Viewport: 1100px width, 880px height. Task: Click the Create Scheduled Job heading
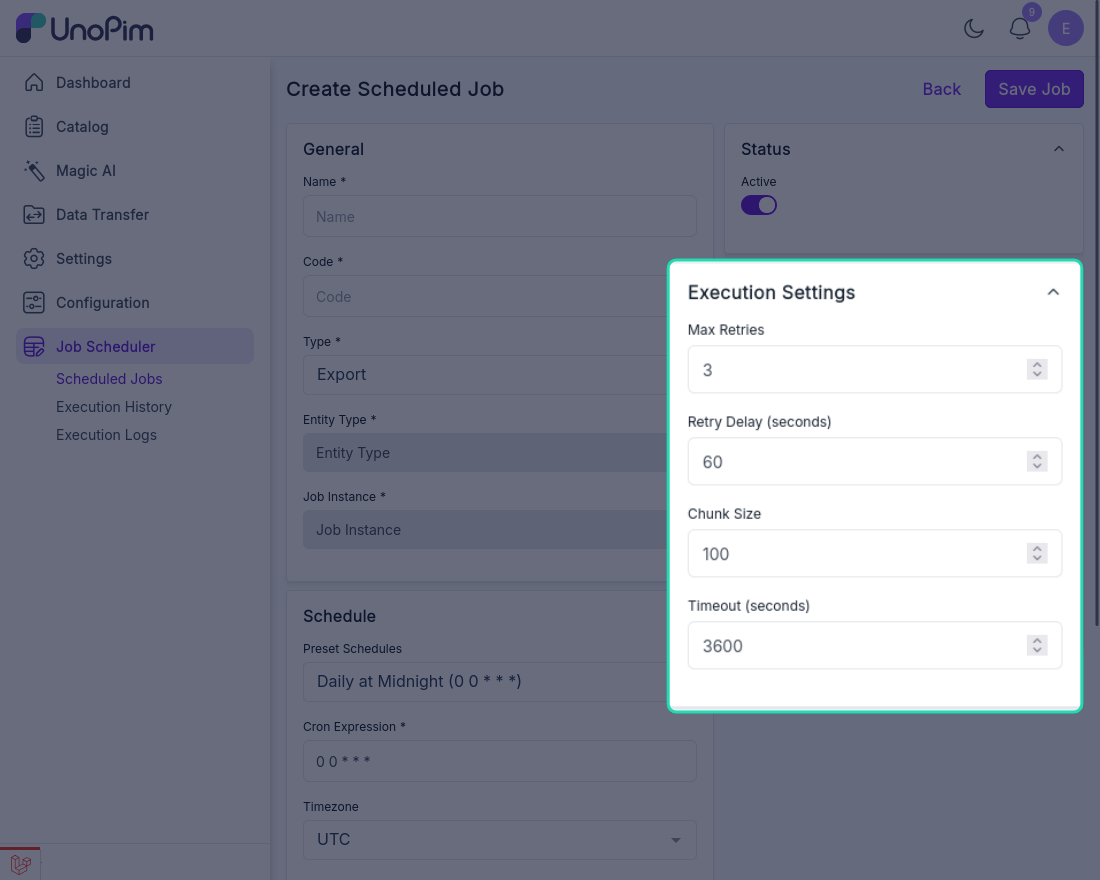pos(395,89)
